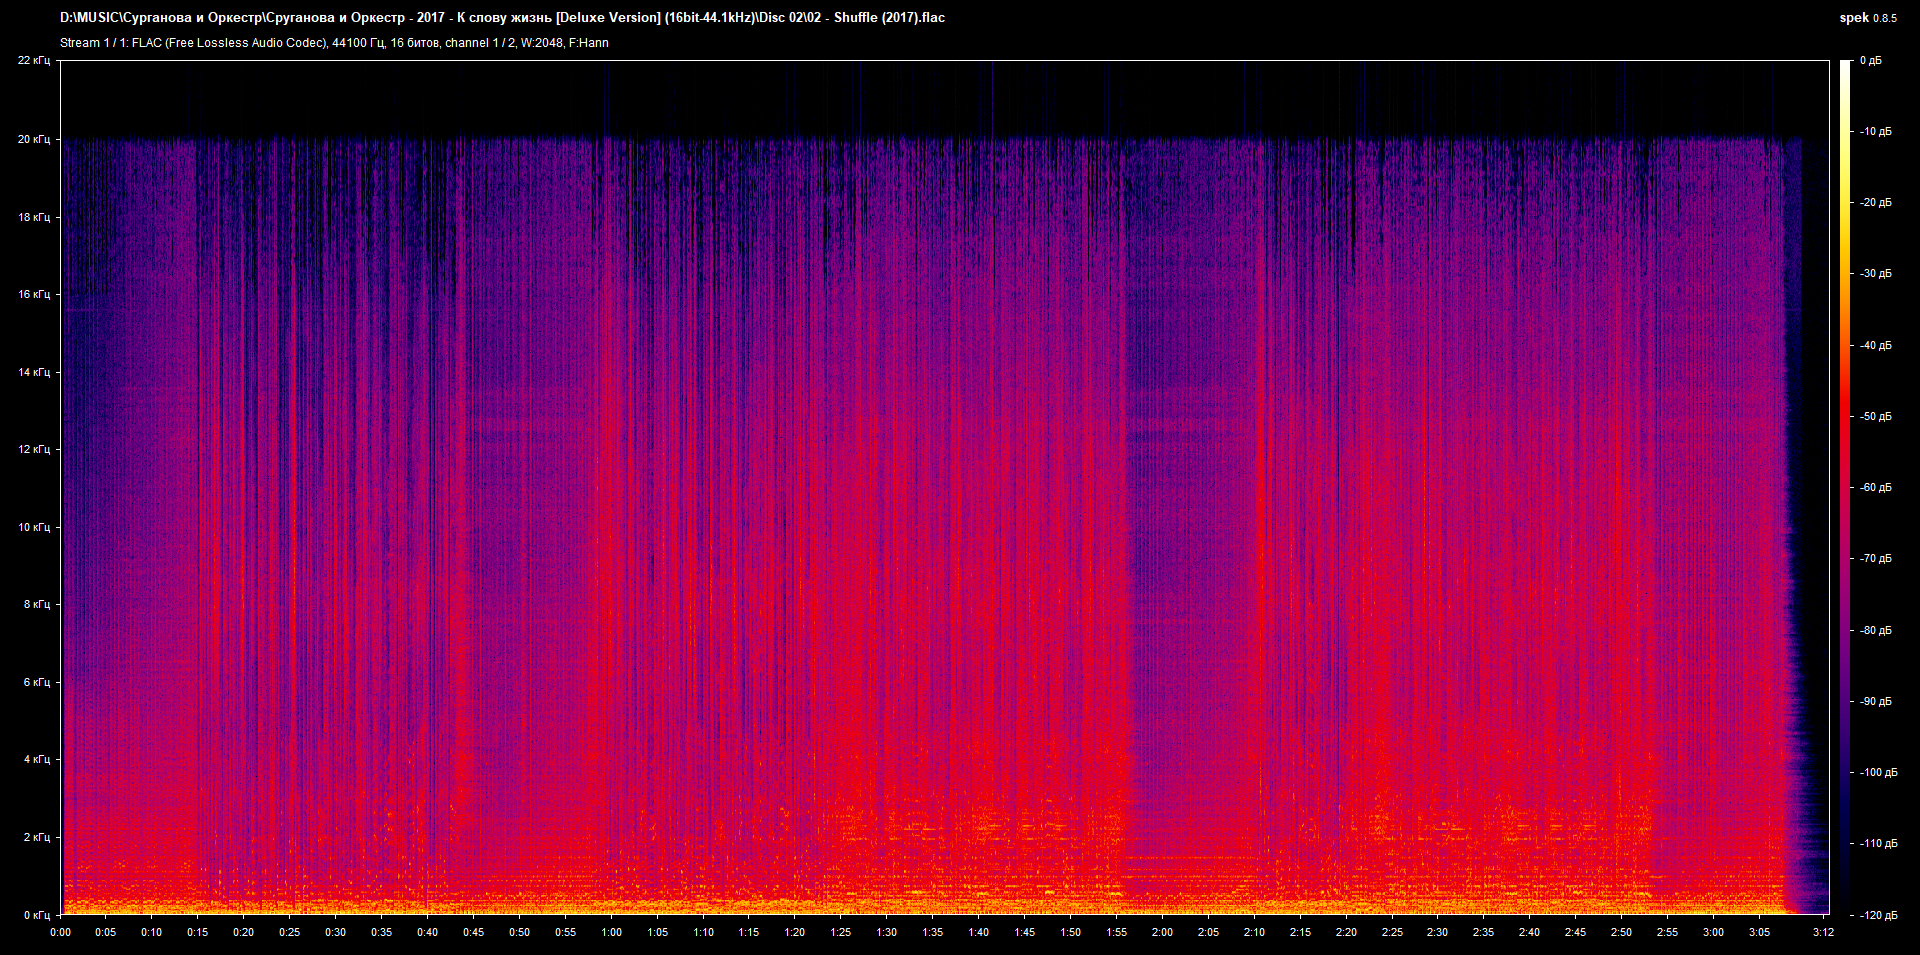
Task: Click the FLAC stream info line
Action: (x=334, y=43)
